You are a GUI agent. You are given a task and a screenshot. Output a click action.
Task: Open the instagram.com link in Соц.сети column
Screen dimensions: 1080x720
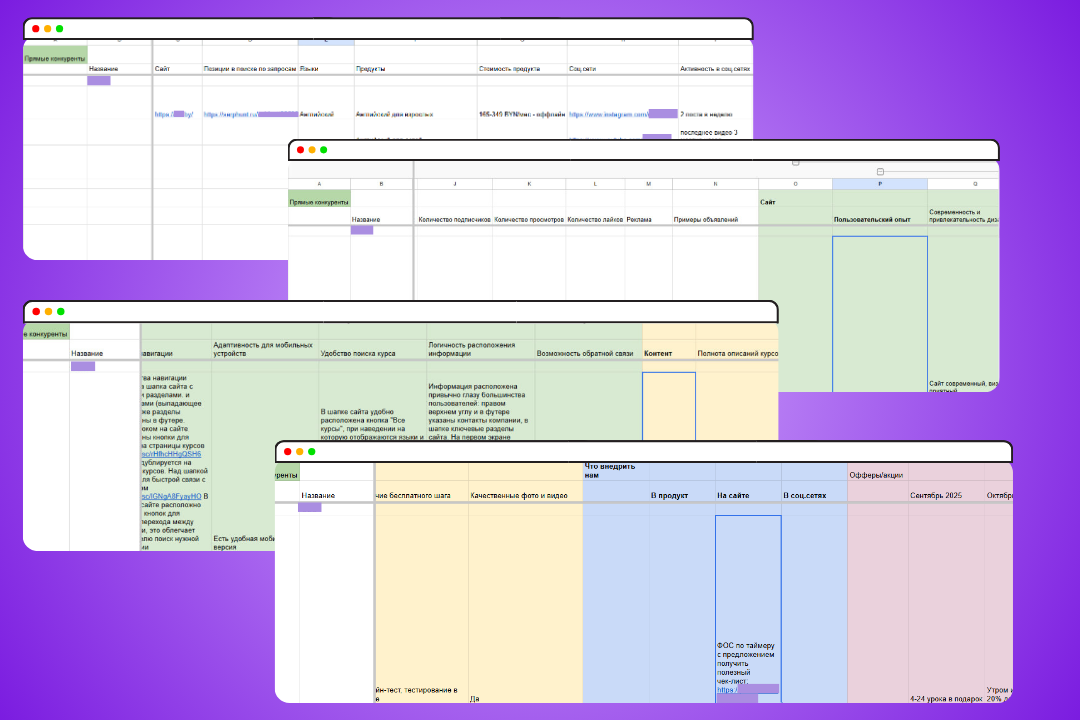[x=623, y=114]
